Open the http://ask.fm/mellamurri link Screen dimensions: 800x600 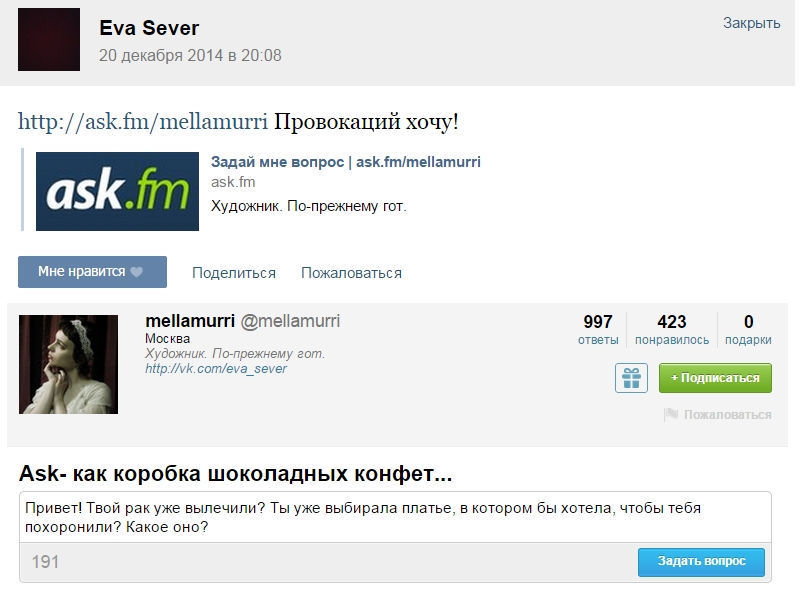tap(143, 122)
